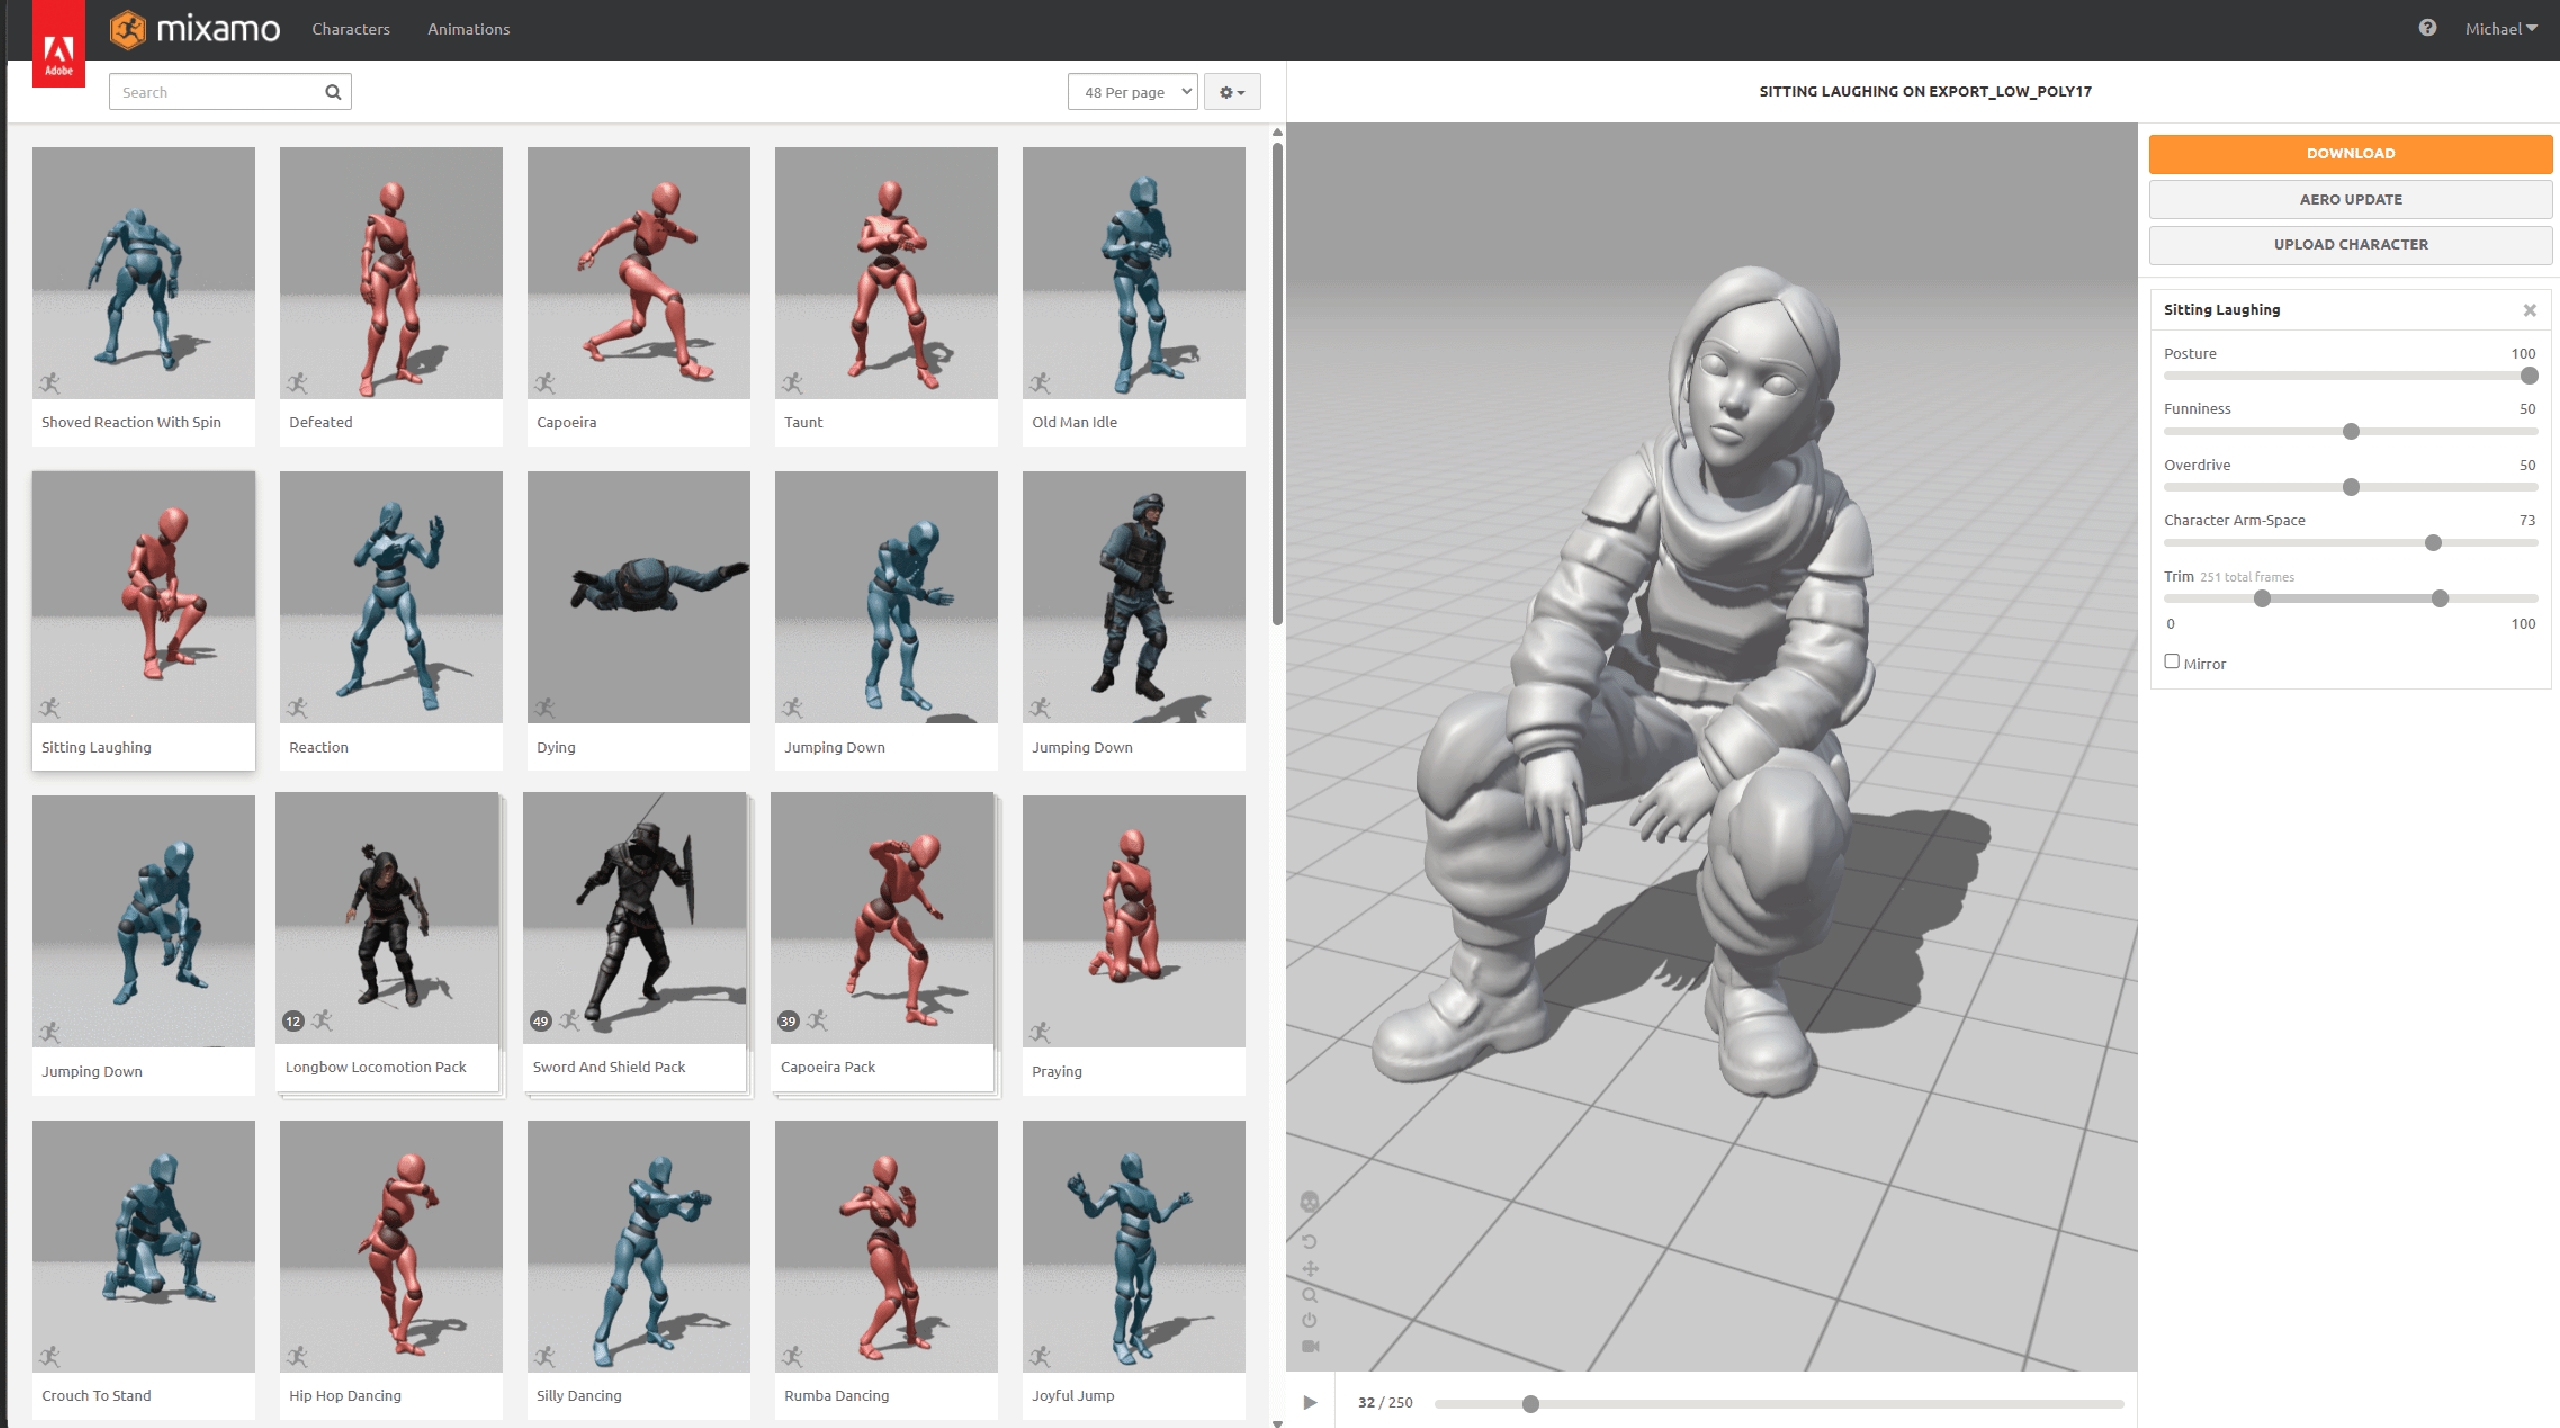Click the reset power icon in viewport
This screenshot has width=2560, height=1428.
(x=1310, y=1320)
